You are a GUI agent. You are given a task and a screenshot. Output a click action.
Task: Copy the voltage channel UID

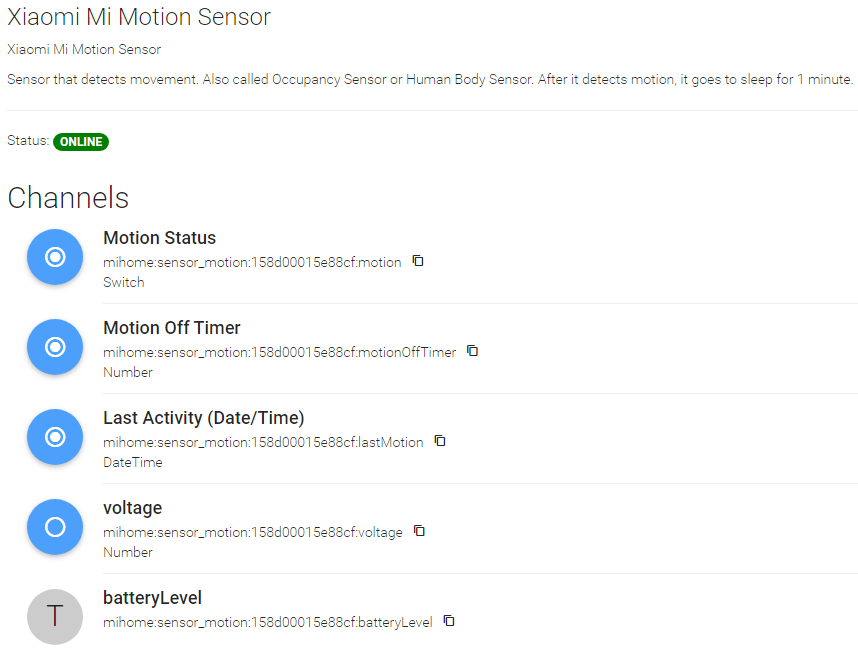420,531
